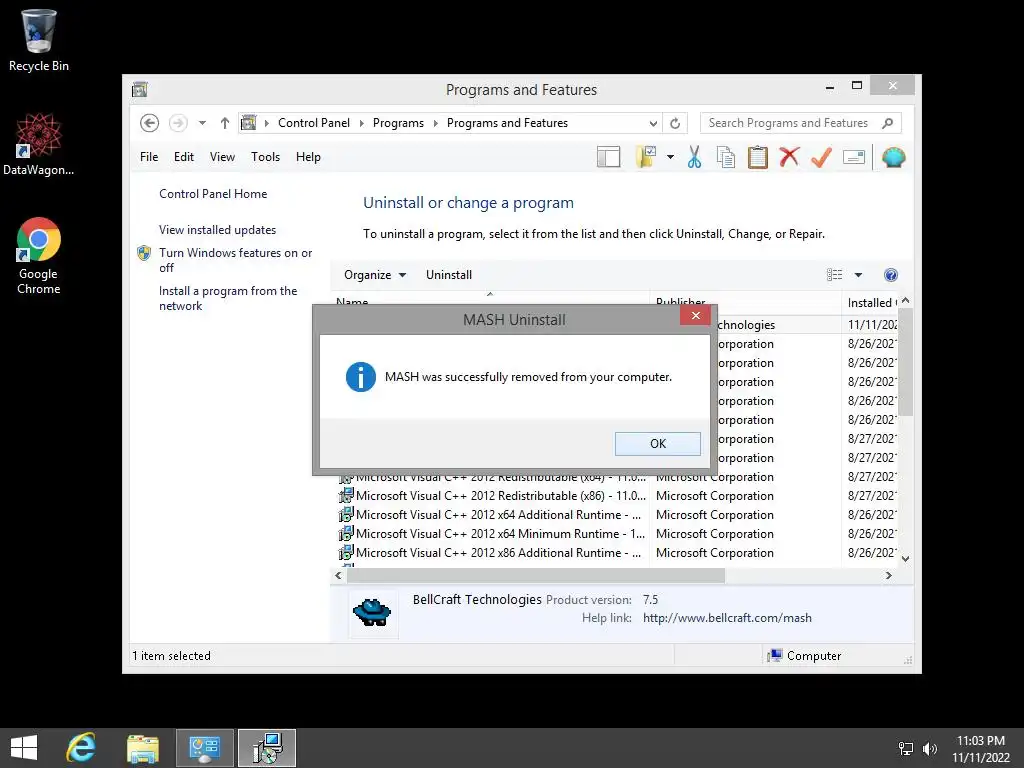Screen dimensions: 1024x768
Task: Click the Control Panel taskbar button
Action: pyautogui.click(x=205, y=748)
